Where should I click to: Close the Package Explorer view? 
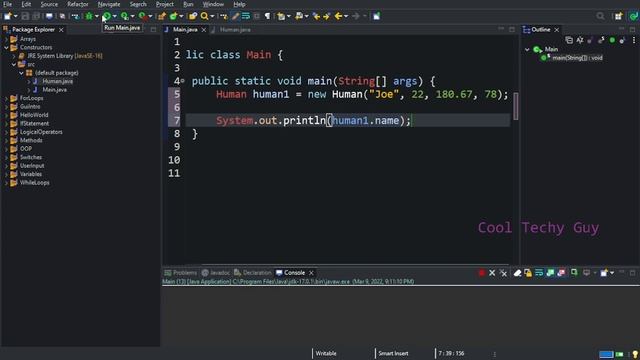[x=61, y=30]
